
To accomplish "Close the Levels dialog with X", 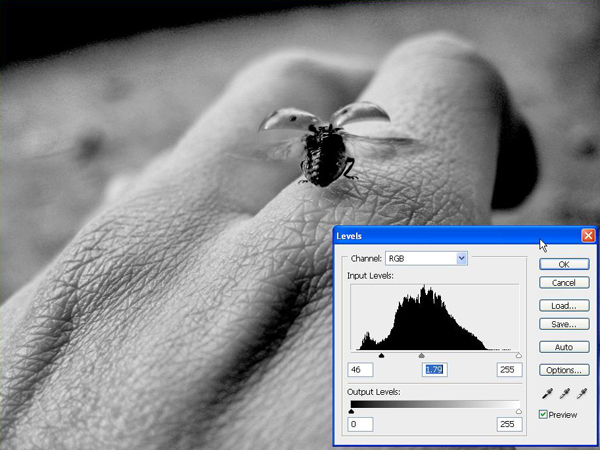I will coord(588,236).
